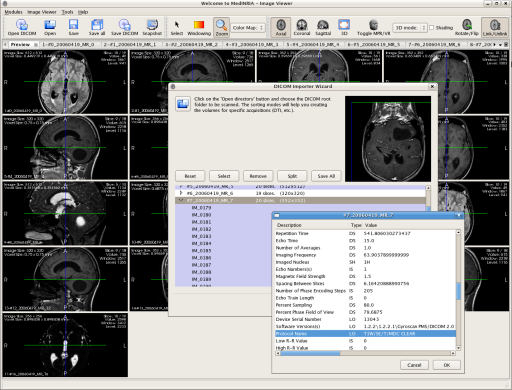Open the Color Map dropdown
The image size is (512, 390).
pyautogui.click(x=248, y=28)
